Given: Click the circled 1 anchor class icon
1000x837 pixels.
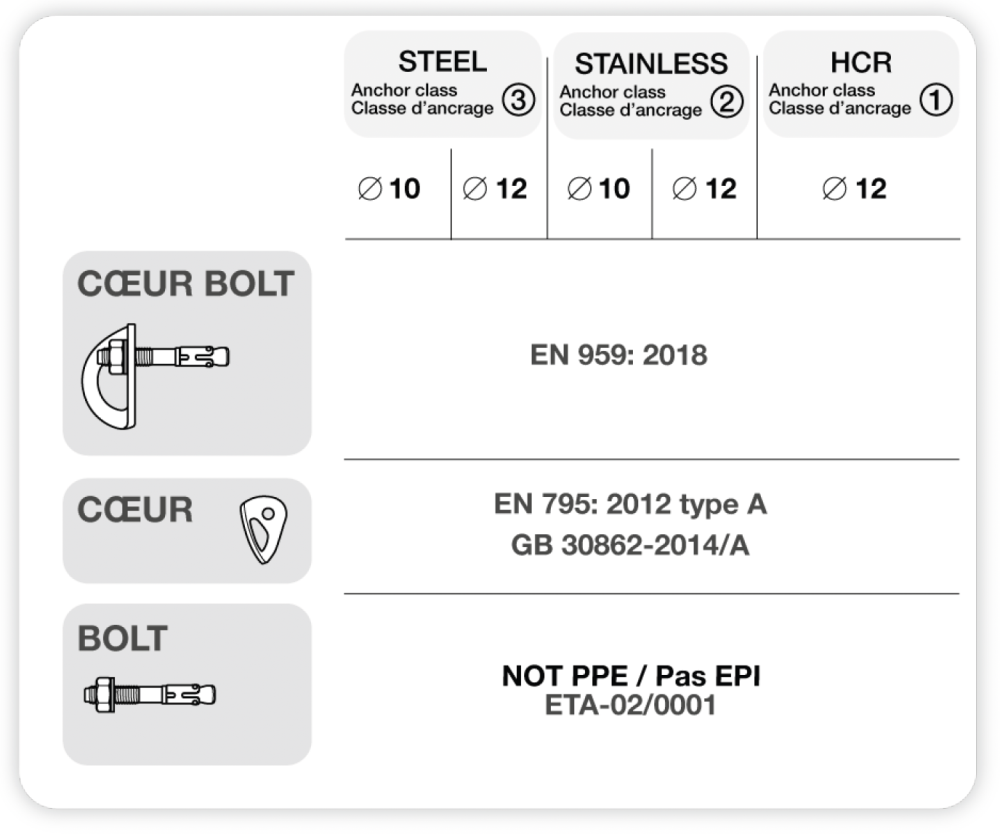Looking at the screenshot, I should click(x=935, y=100).
